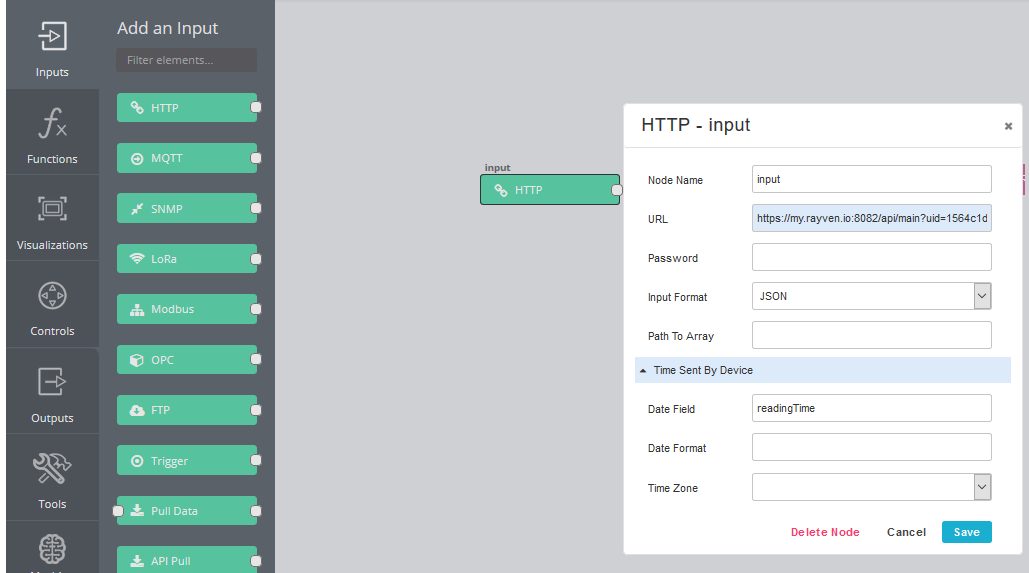This screenshot has width=1029, height=573.
Task: Save the HTTP input settings
Action: 967,532
